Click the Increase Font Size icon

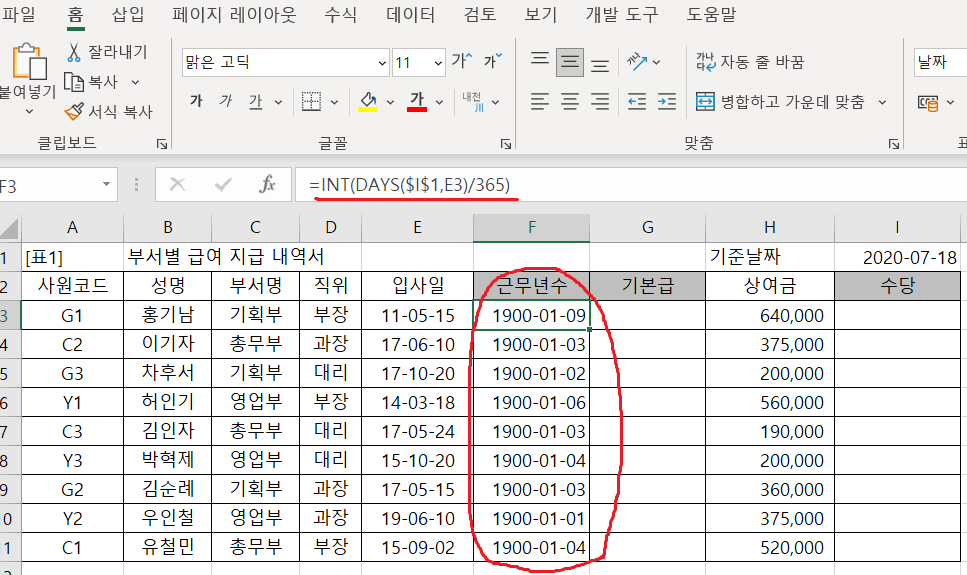coord(461,62)
